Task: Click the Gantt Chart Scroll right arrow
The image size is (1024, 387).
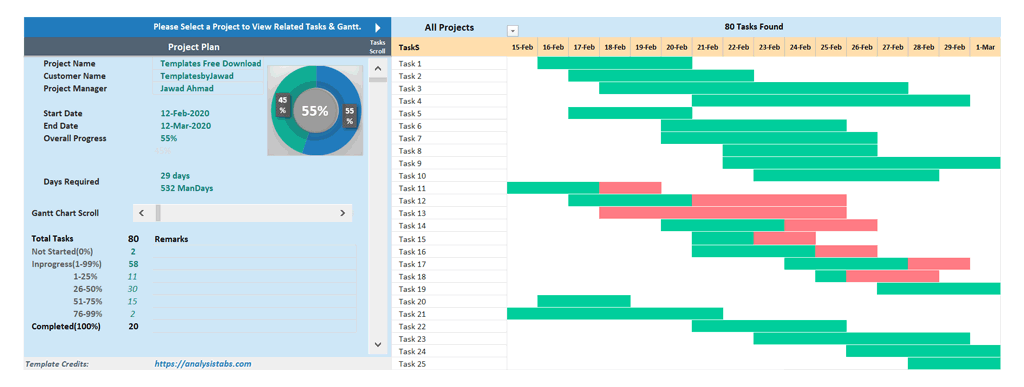Action: pyautogui.click(x=342, y=213)
